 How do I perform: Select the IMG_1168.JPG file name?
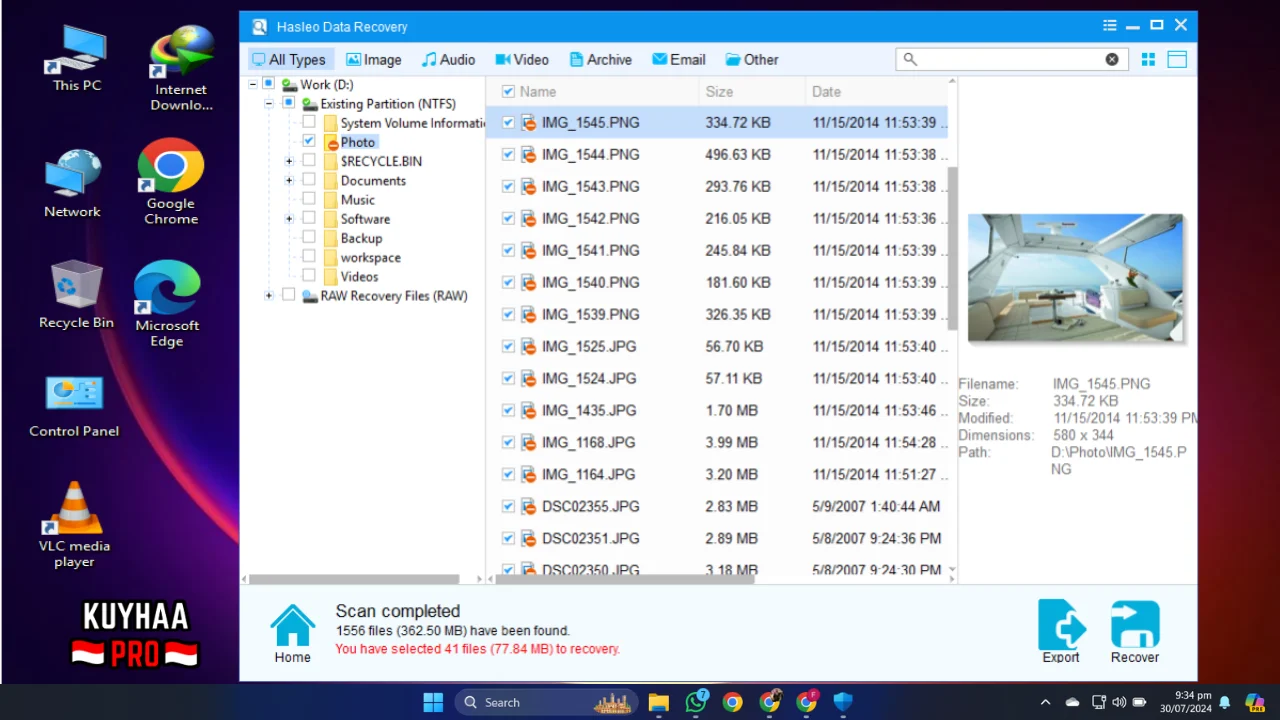point(588,442)
